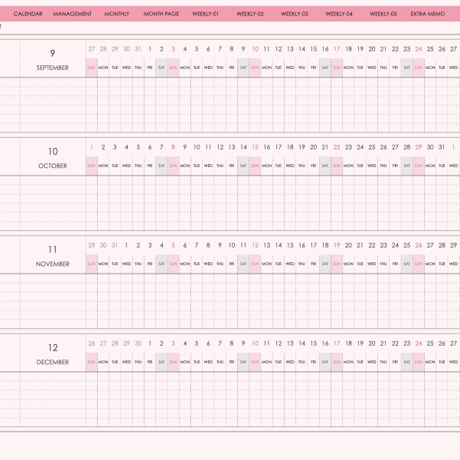Select October date 31
The width and height of the screenshot is (460, 460).
click(x=442, y=147)
